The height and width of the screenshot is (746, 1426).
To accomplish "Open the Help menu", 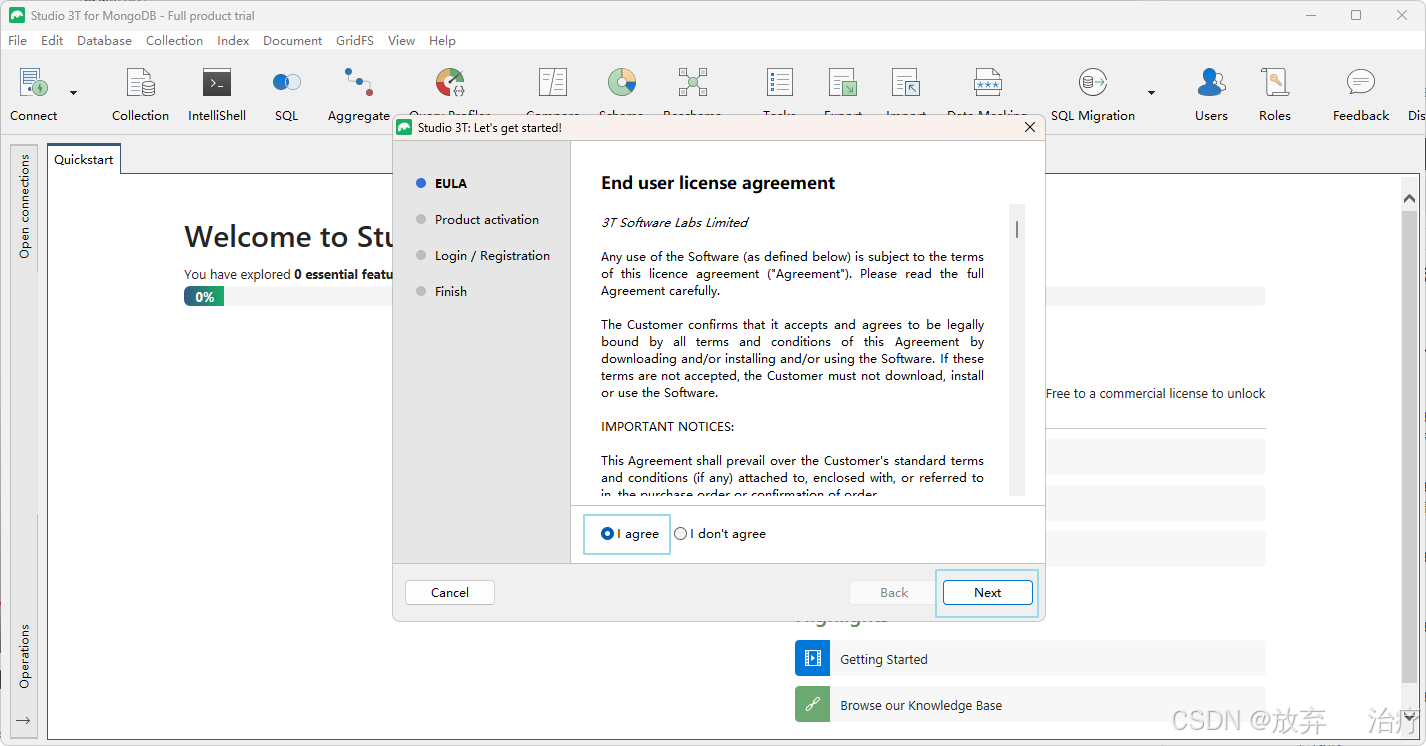I will click(442, 41).
